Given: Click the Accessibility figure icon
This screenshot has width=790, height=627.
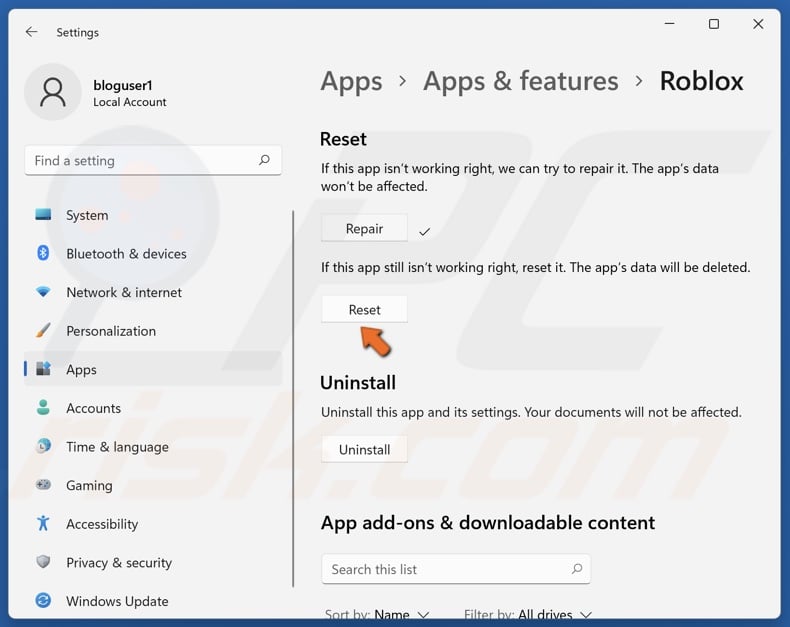Looking at the screenshot, I should (43, 524).
